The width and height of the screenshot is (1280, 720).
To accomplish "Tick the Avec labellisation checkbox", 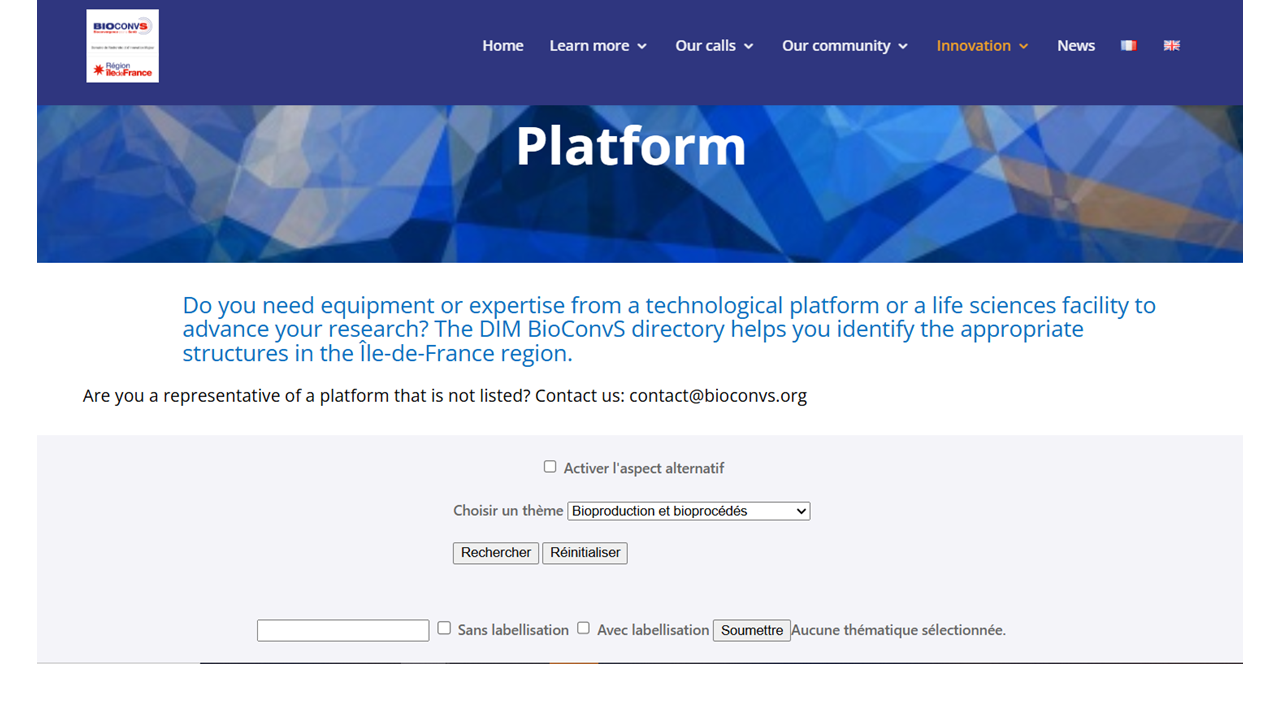I will click(x=584, y=628).
